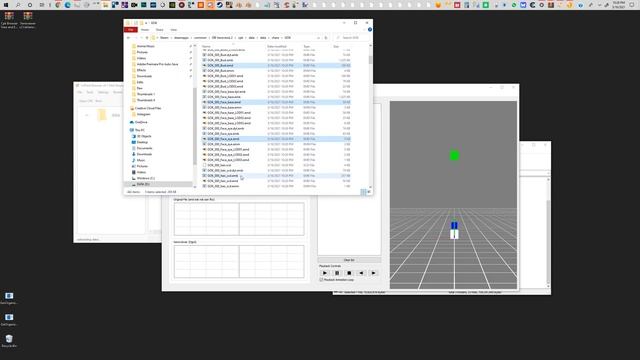Select the SOK_000_Face_eye.emd file
Screen dimensions: 640x360
pos(276,139)
